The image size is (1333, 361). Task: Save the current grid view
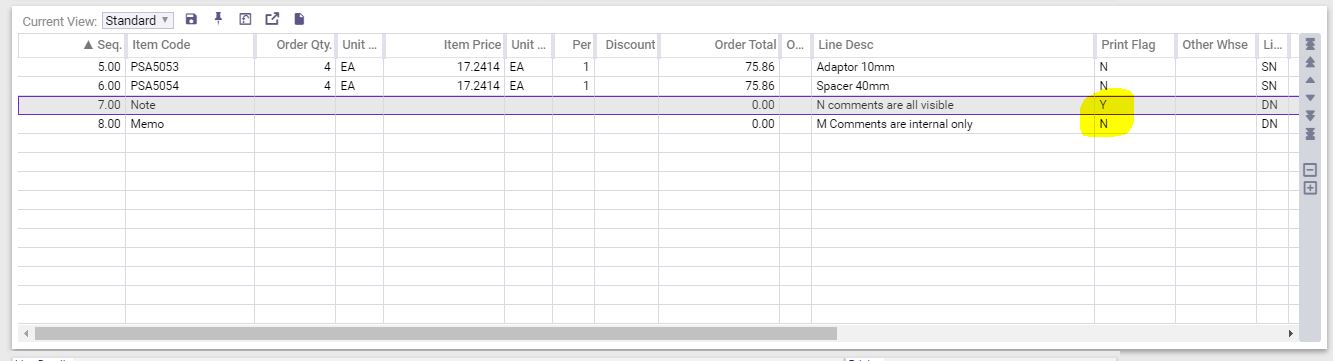click(x=192, y=19)
